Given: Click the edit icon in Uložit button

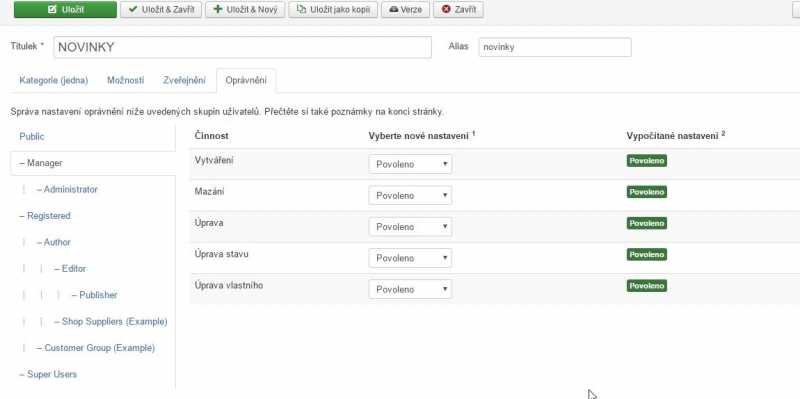Looking at the screenshot, I should click(x=52, y=9).
